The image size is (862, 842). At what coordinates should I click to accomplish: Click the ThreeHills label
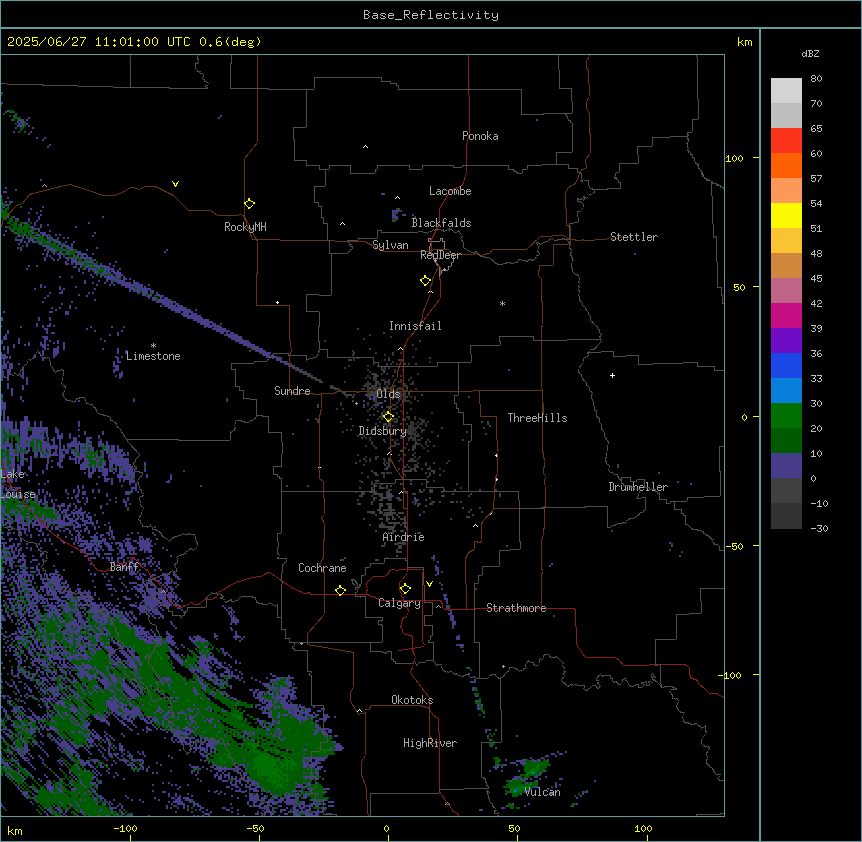point(537,418)
